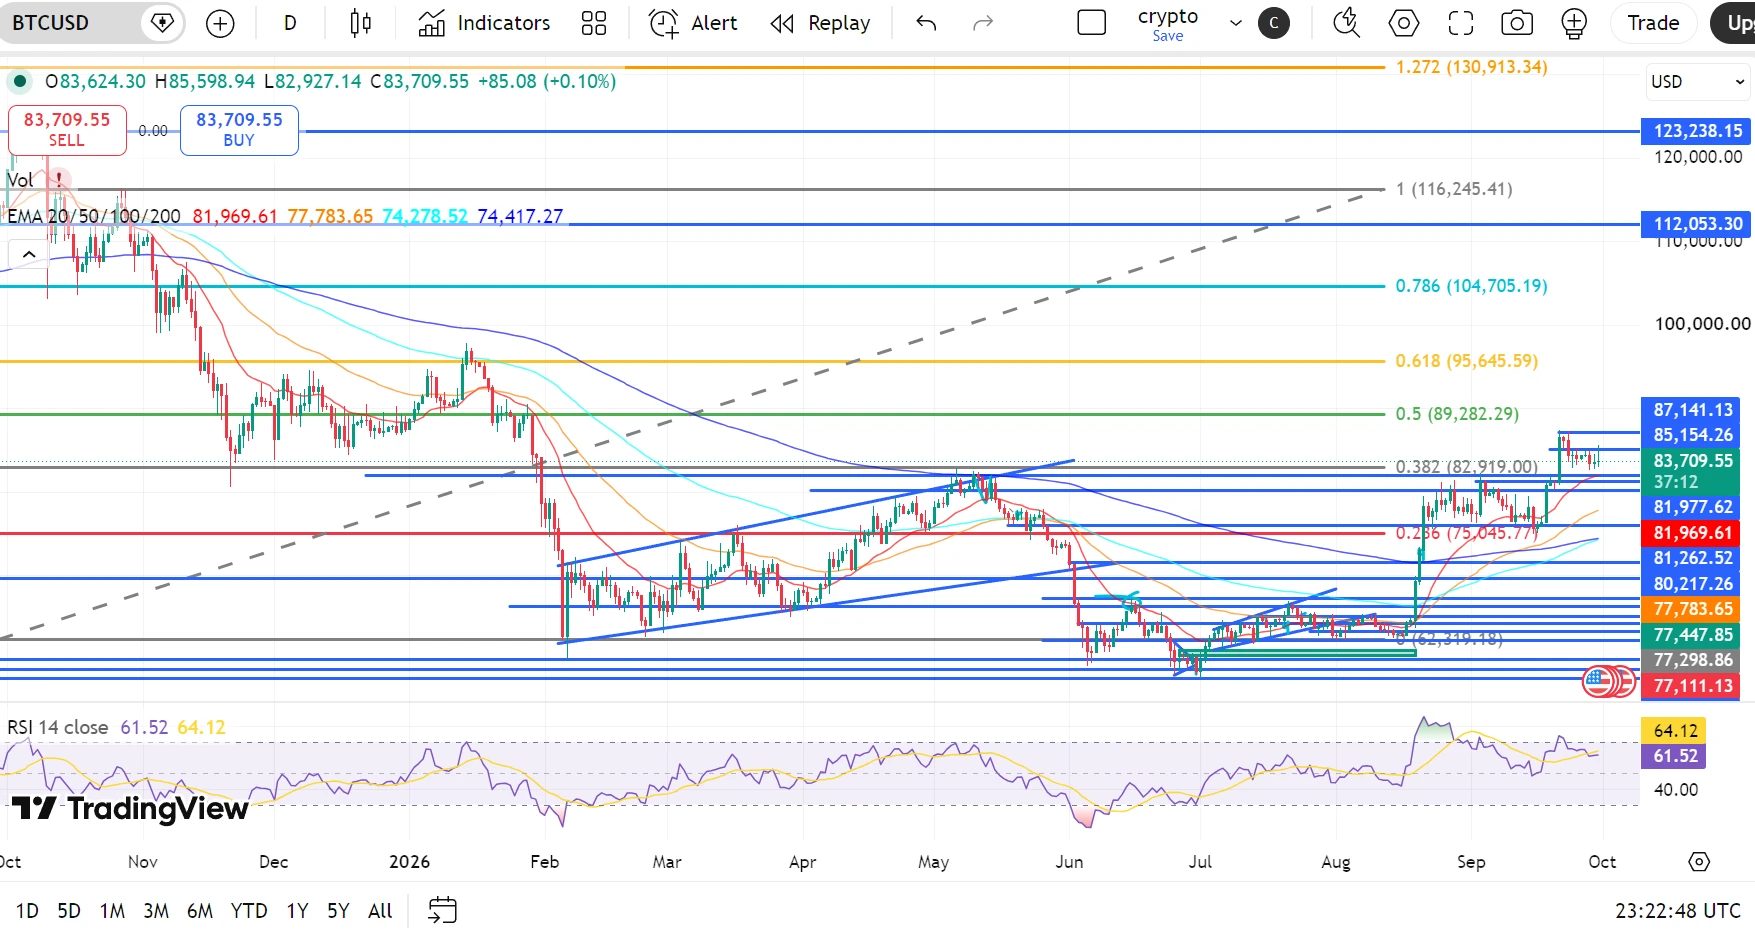Screen dimensions: 1755x933
Task: Open the go-to-date calendar icon
Action: [442, 910]
